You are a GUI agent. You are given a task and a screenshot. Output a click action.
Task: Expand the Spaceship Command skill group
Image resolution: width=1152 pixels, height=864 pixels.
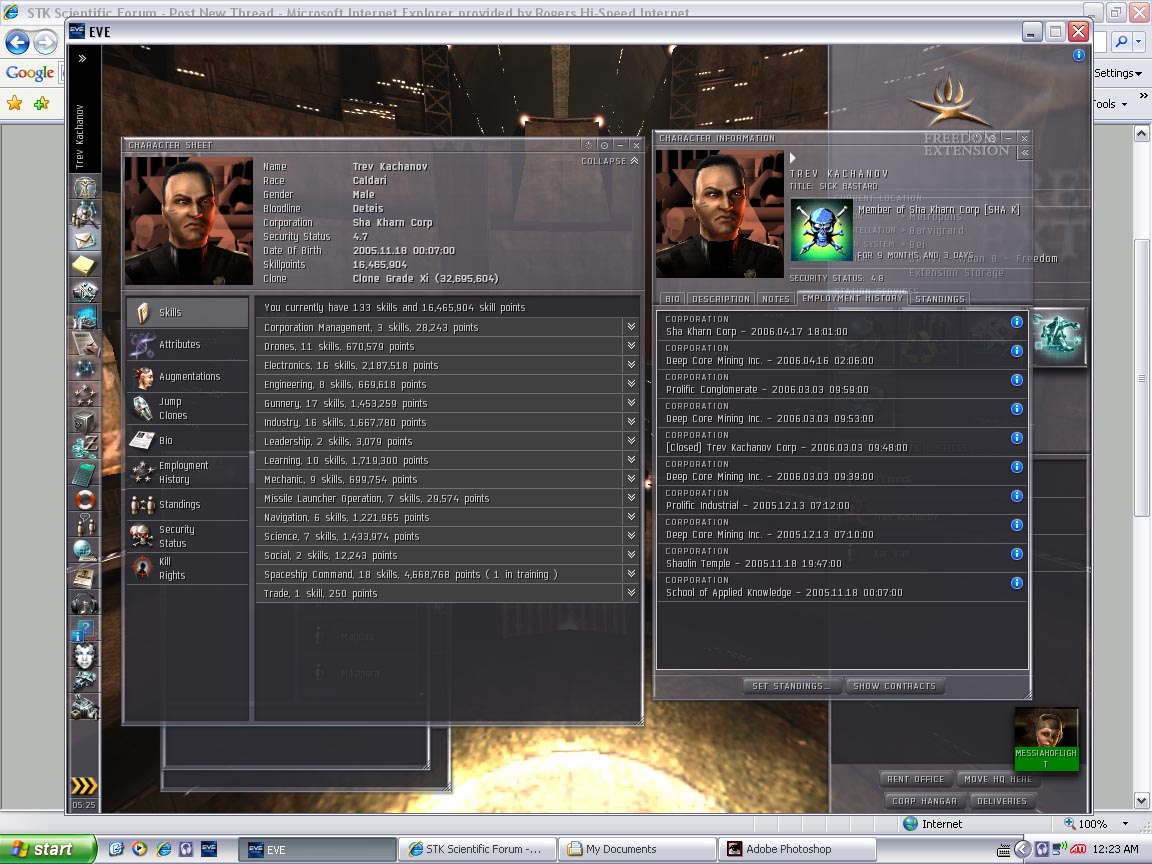631,574
